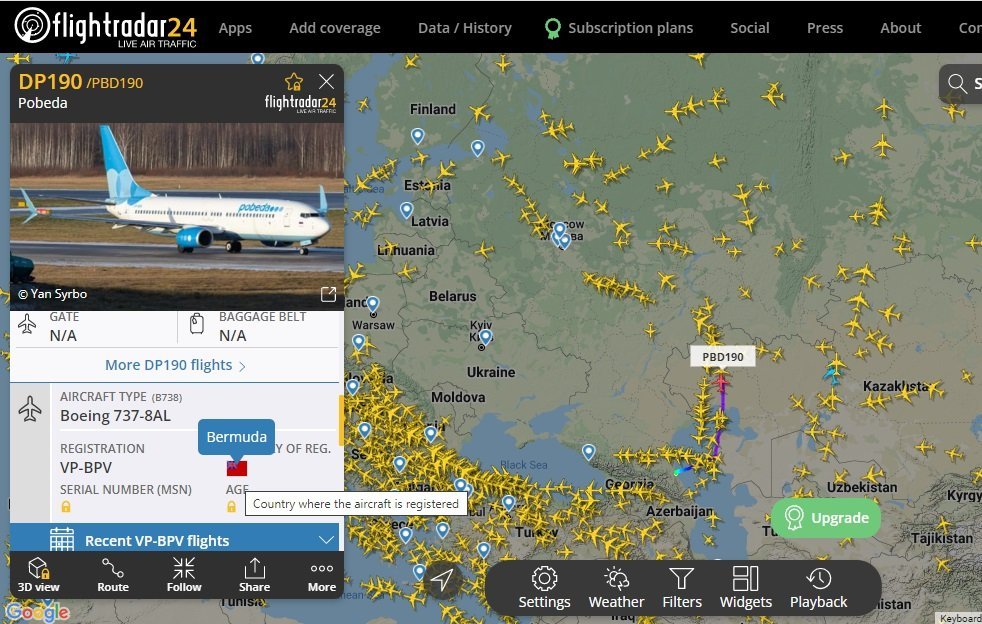The width and height of the screenshot is (982, 624).
Task: Start Playback mode
Action: tap(819, 588)
